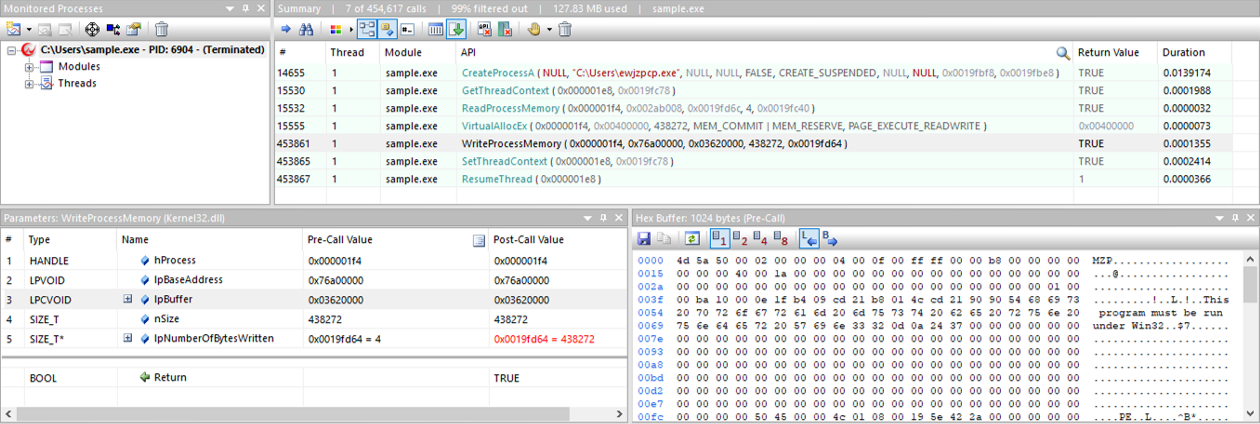The width and height of the screenshot is (1260, 424).
Task: Expand the lpNumberOfBytesWritten parameter
Action: (128, 339)
